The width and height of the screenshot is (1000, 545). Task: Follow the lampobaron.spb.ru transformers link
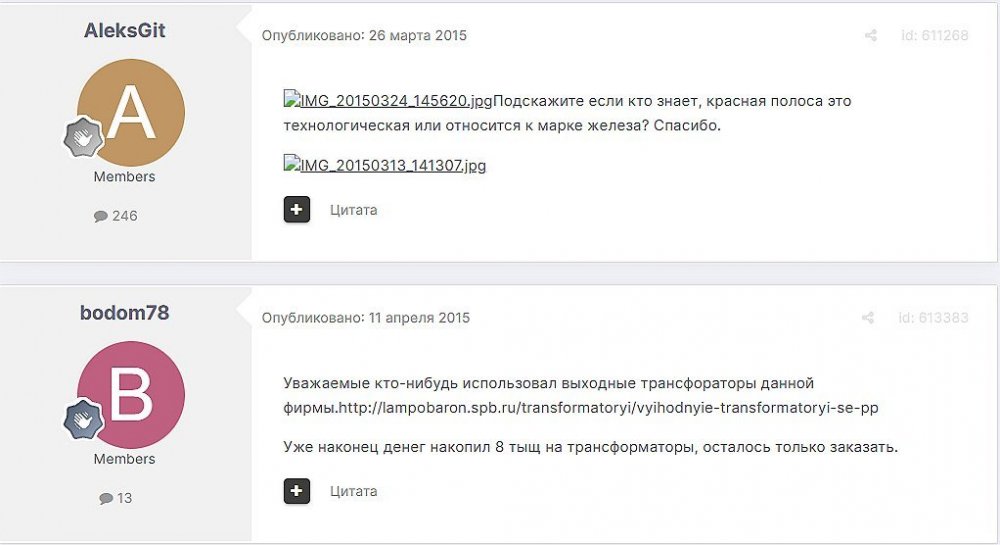click(609, 408)
